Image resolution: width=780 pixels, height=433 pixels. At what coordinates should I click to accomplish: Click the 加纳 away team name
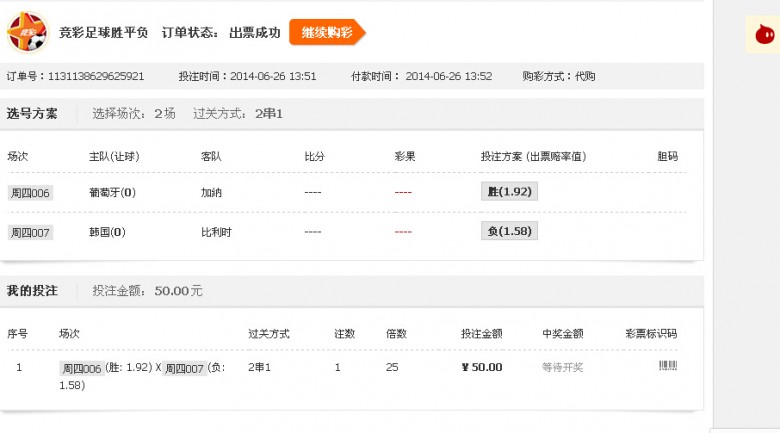[211, 193]
